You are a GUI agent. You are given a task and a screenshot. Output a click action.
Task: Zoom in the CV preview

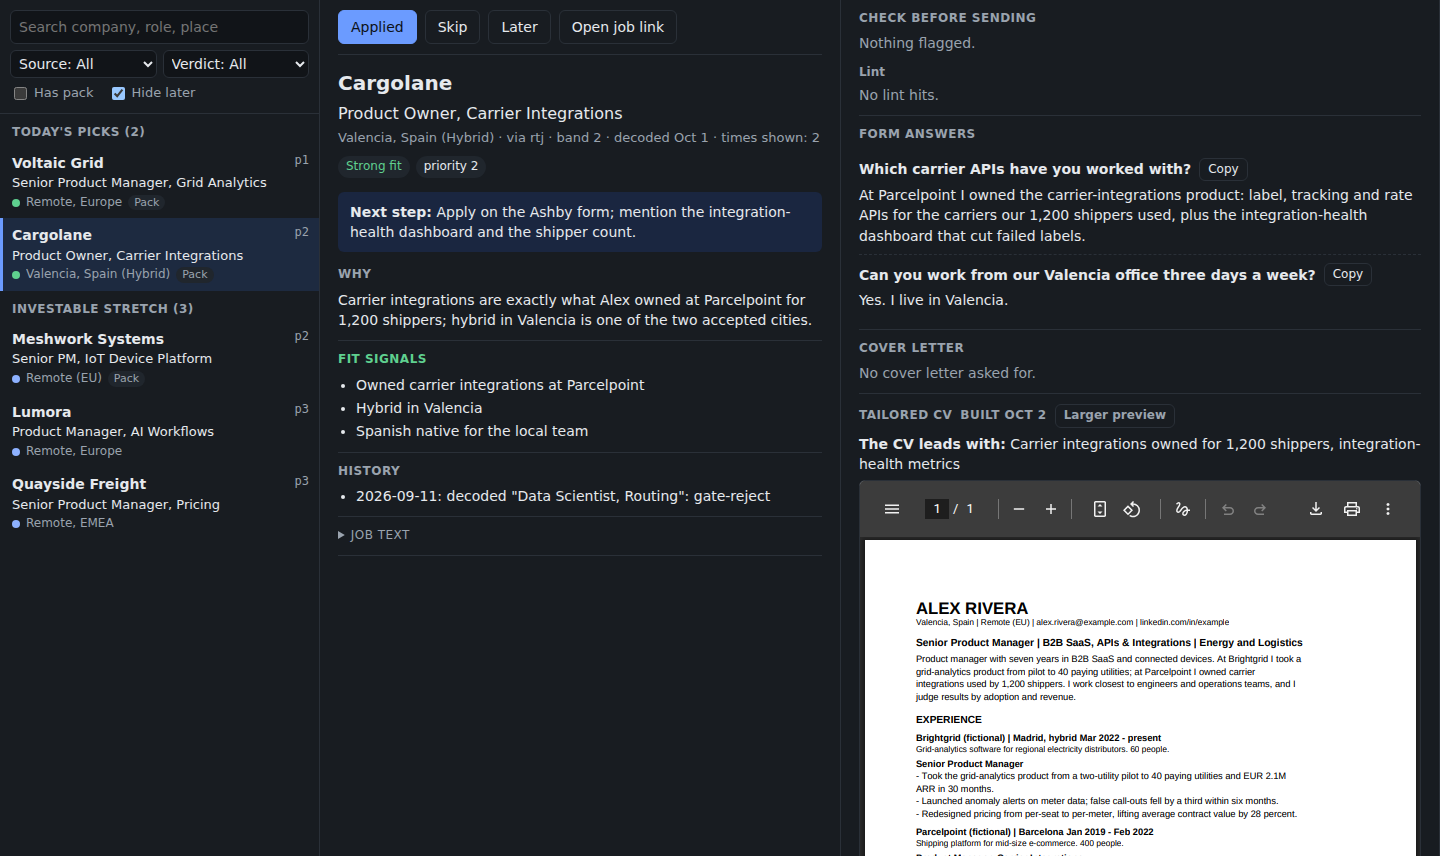click(1051, 509)
